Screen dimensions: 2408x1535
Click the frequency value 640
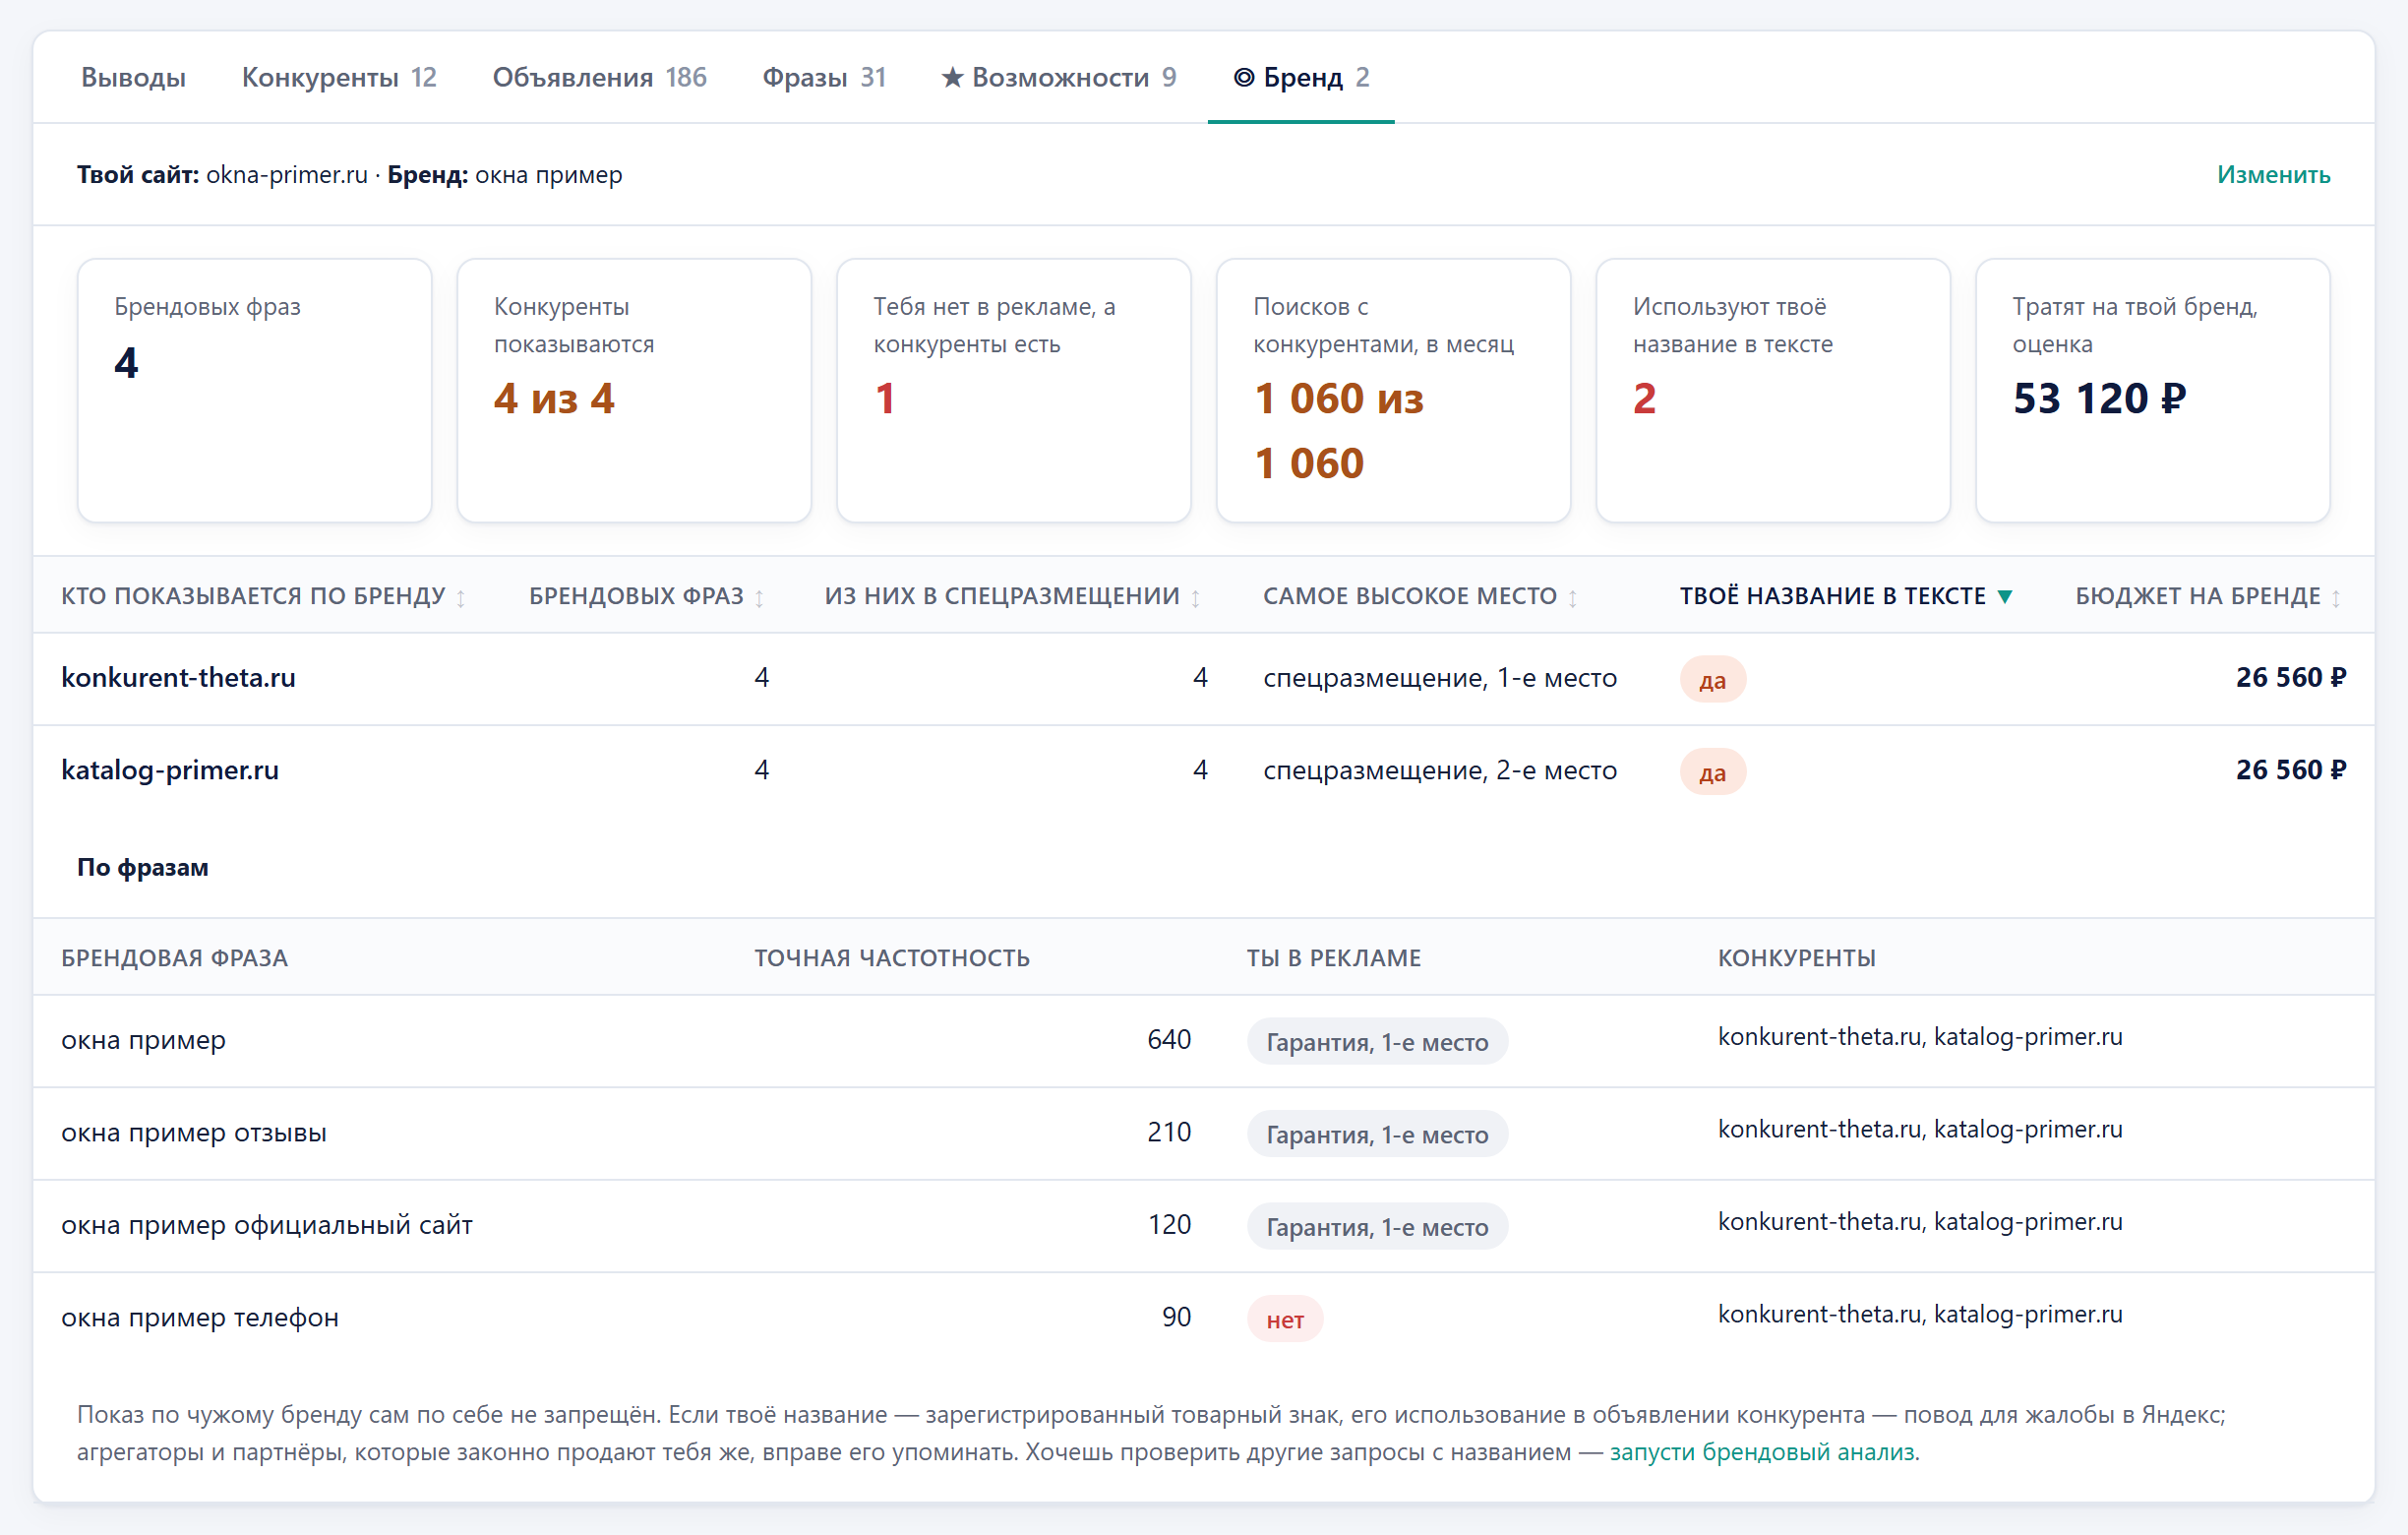click(x=1169, y=1040)
